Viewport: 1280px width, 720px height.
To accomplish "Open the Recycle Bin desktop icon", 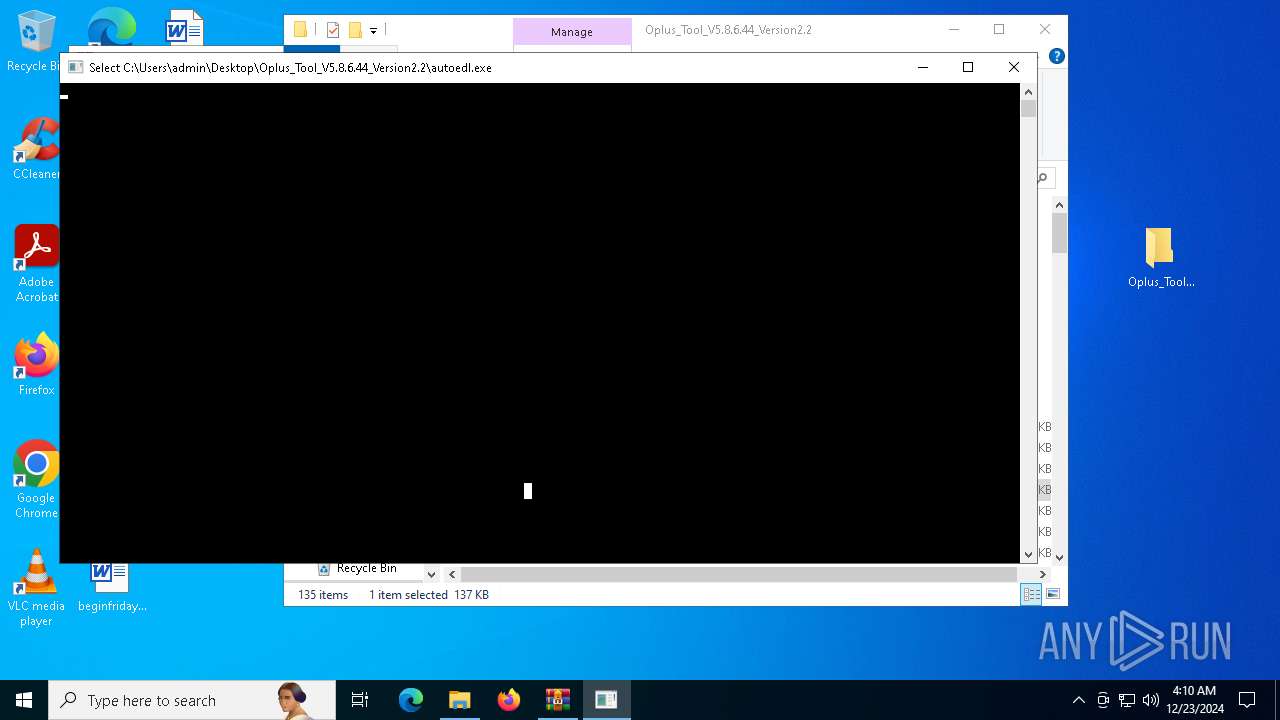I will tap(36, 41).
